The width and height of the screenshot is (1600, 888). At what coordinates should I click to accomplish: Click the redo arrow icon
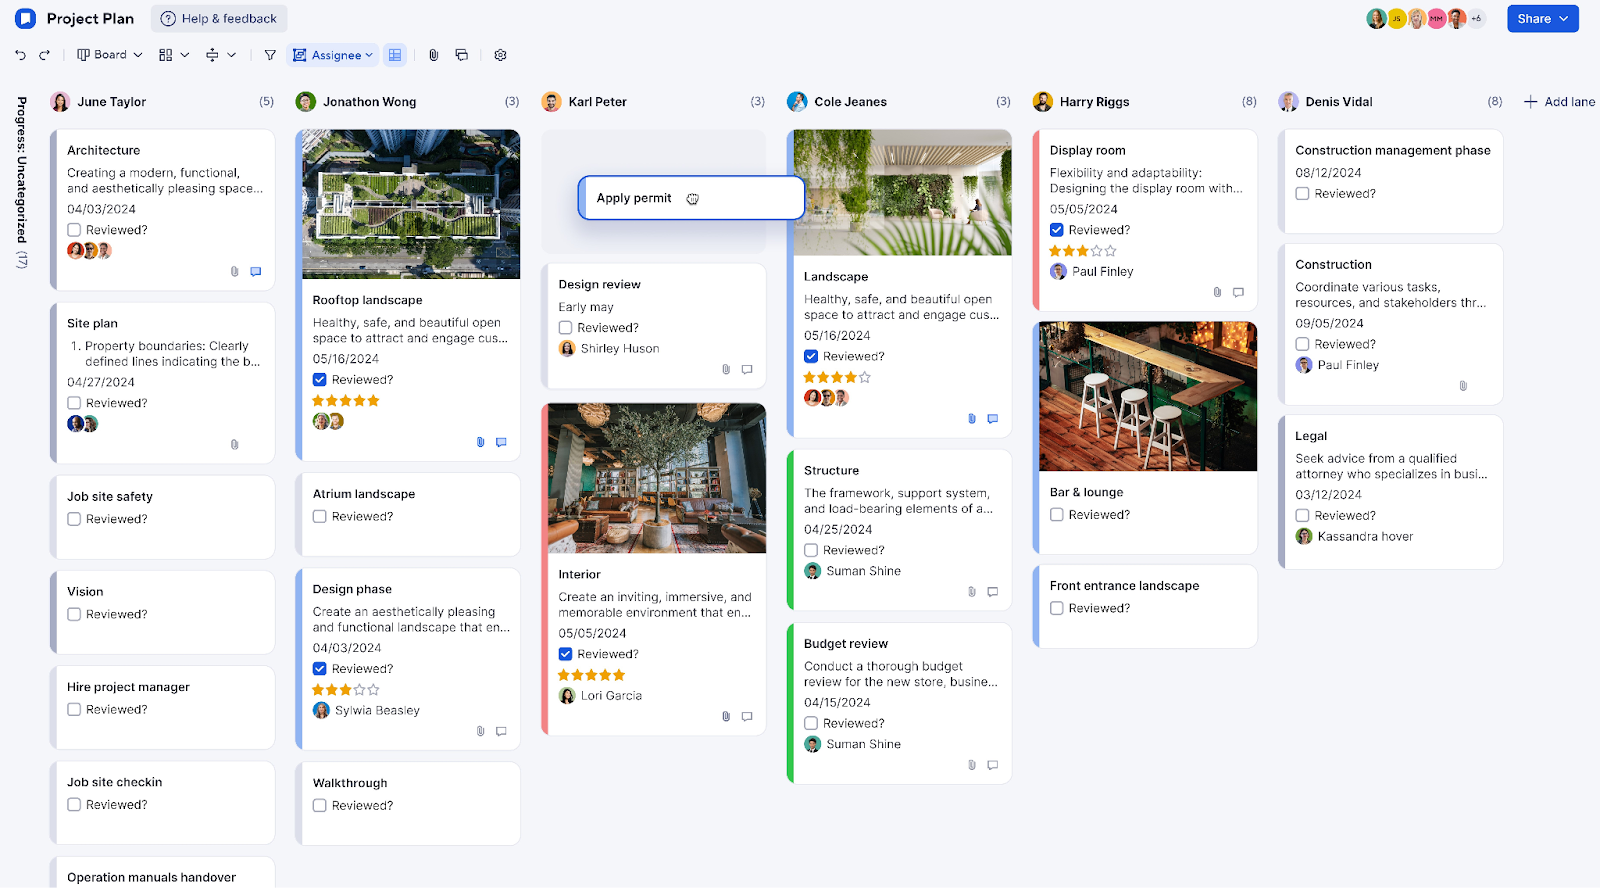click(44, 55)
